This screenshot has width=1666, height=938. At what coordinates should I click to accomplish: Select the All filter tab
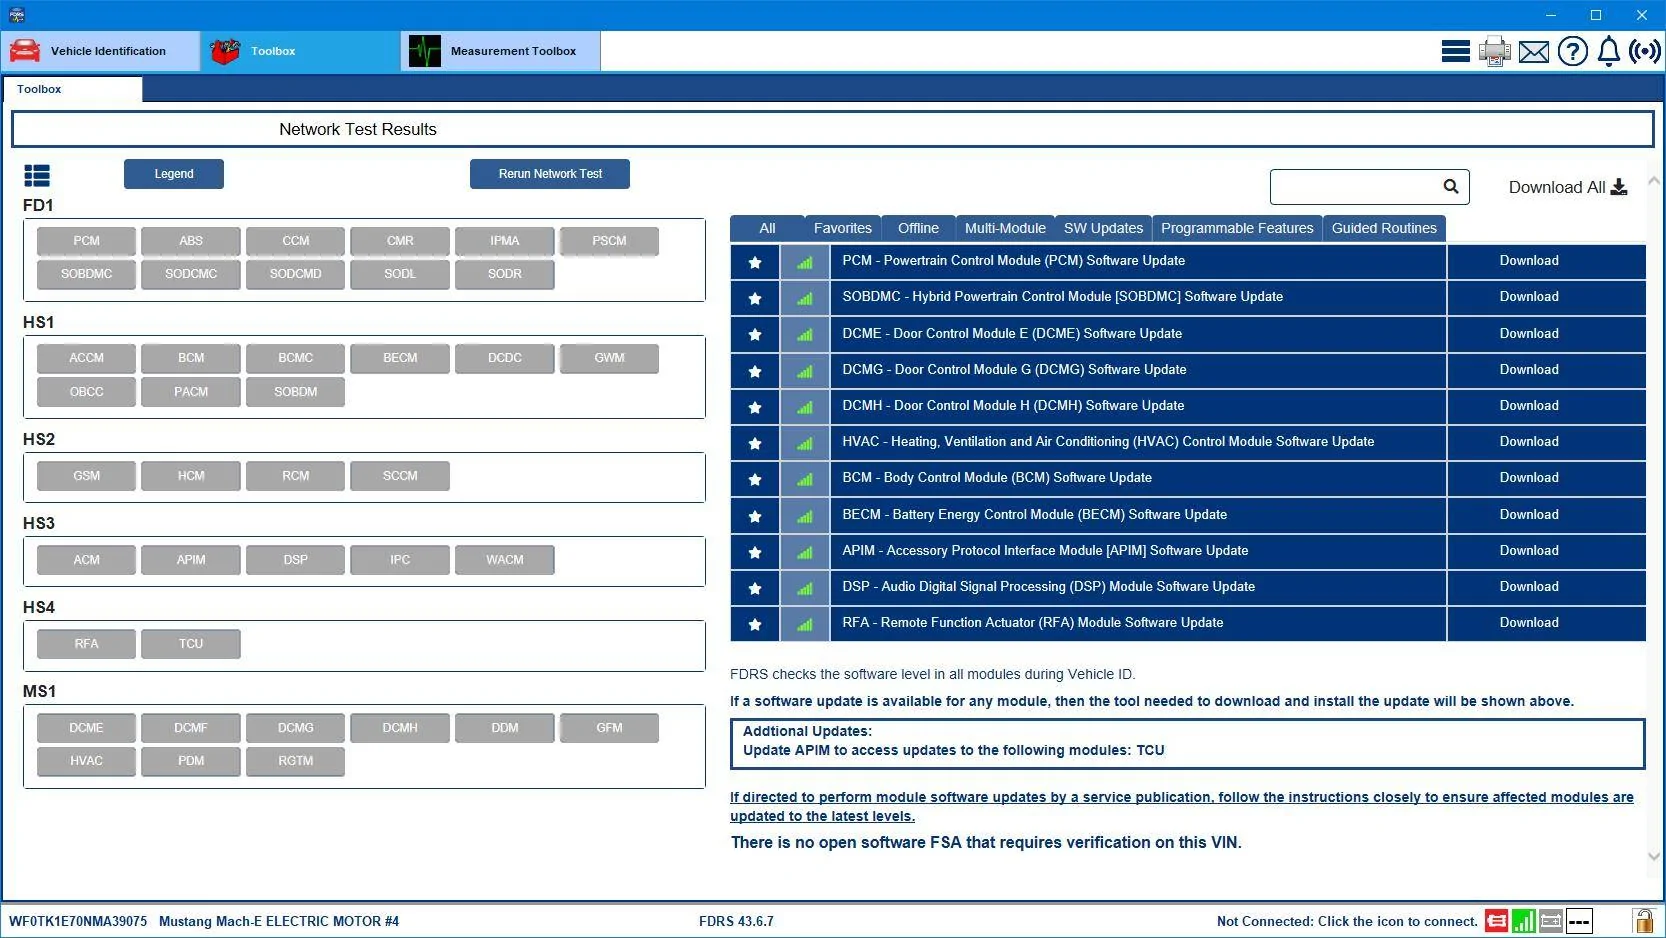pos(767,228)
